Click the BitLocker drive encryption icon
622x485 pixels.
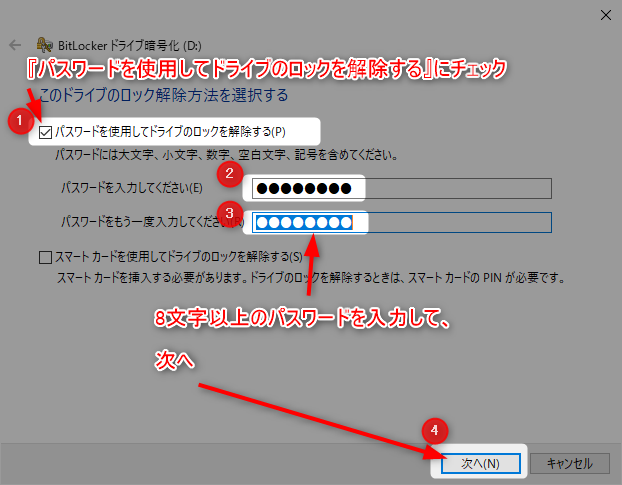click(x=44, y=45)
